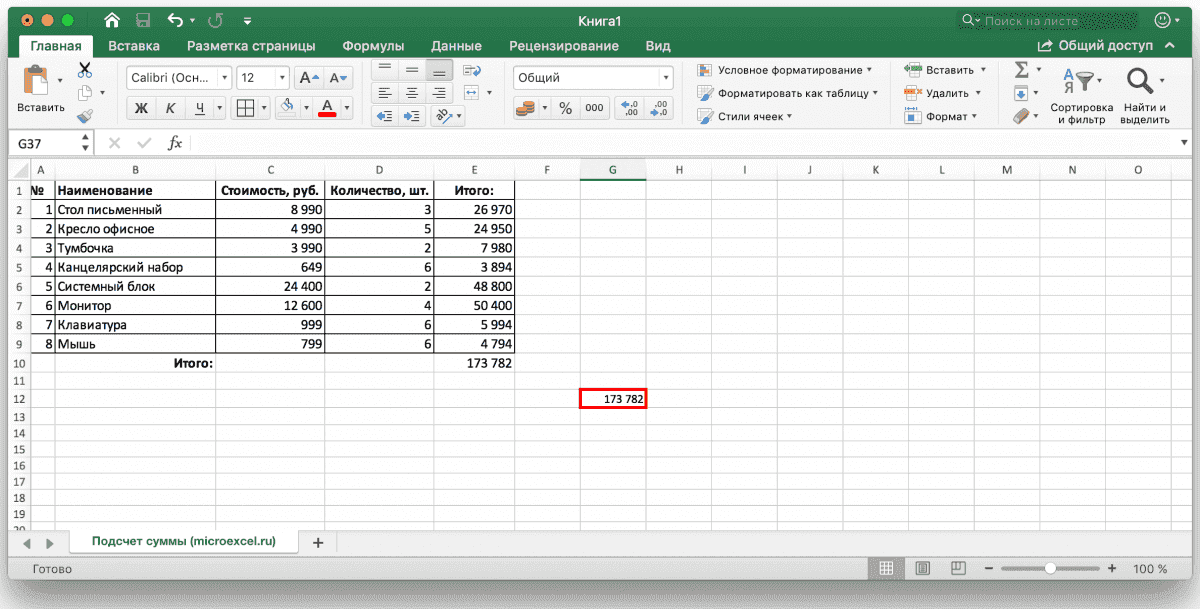
Task: Click the zoom slider in status bar
Action: [x=1050, y=568]
